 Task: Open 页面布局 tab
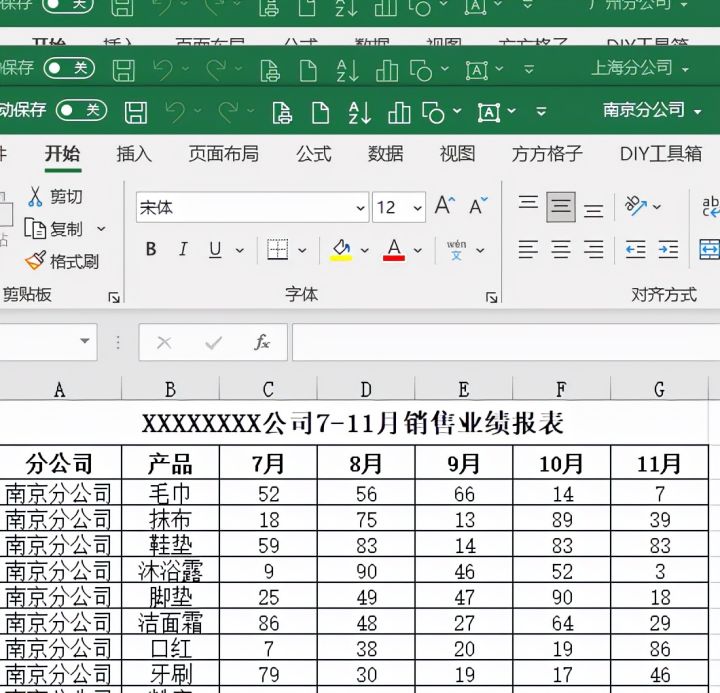coord(224,154)
